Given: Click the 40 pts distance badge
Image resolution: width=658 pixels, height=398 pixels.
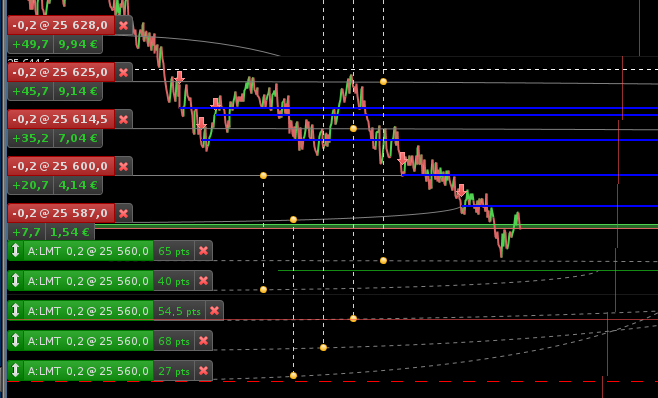Looking at the screenshot, I should point(174,281).
